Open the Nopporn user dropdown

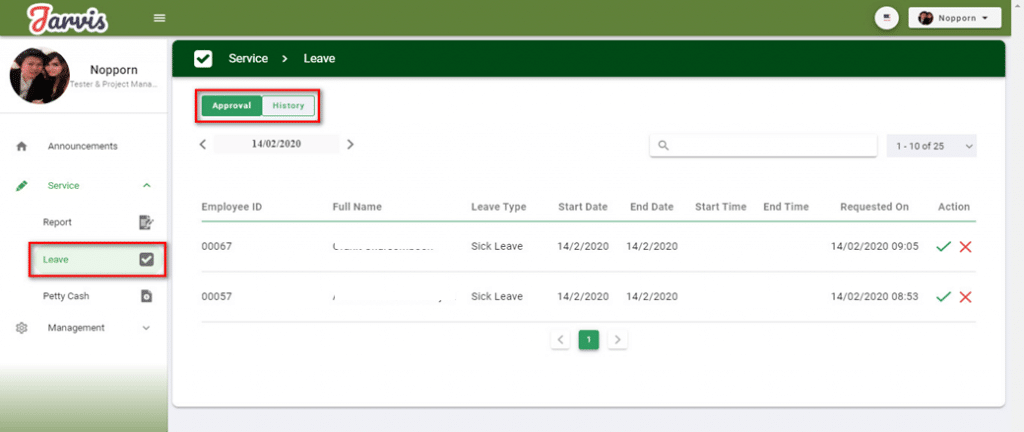(954, 18)
